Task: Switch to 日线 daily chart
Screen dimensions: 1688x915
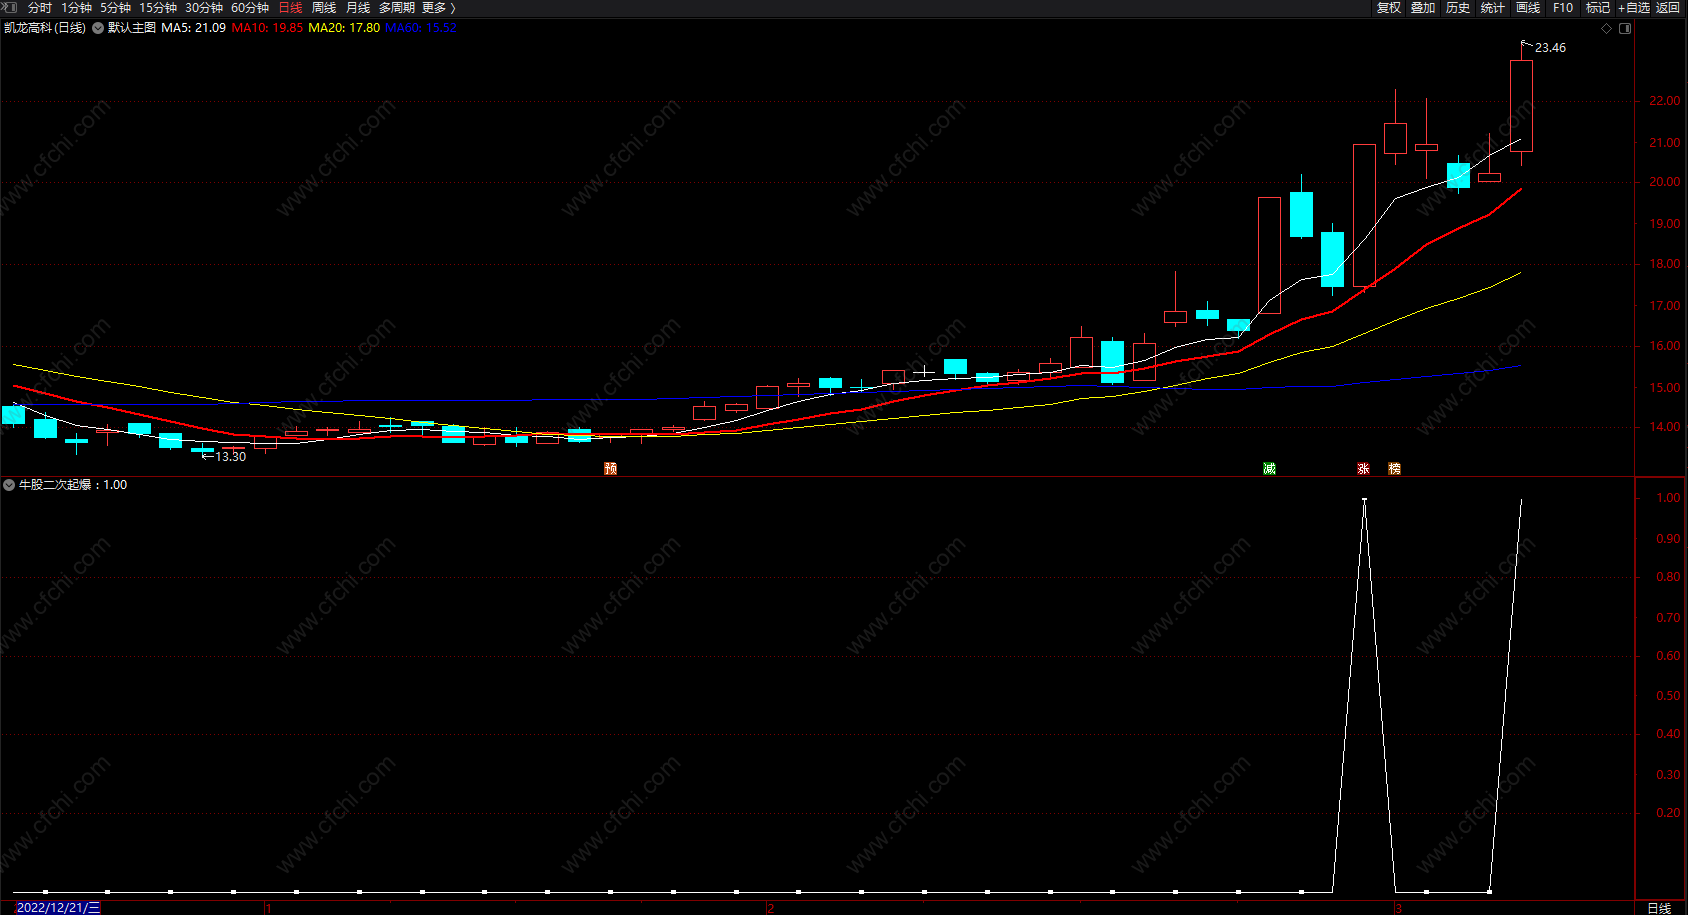Action: (x=290, y=8)
